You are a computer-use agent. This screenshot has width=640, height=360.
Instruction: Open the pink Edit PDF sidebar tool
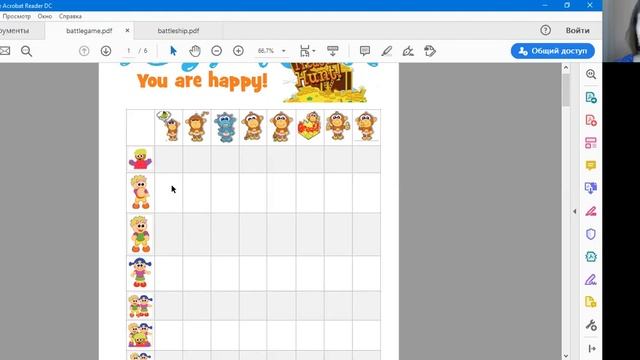591,211
